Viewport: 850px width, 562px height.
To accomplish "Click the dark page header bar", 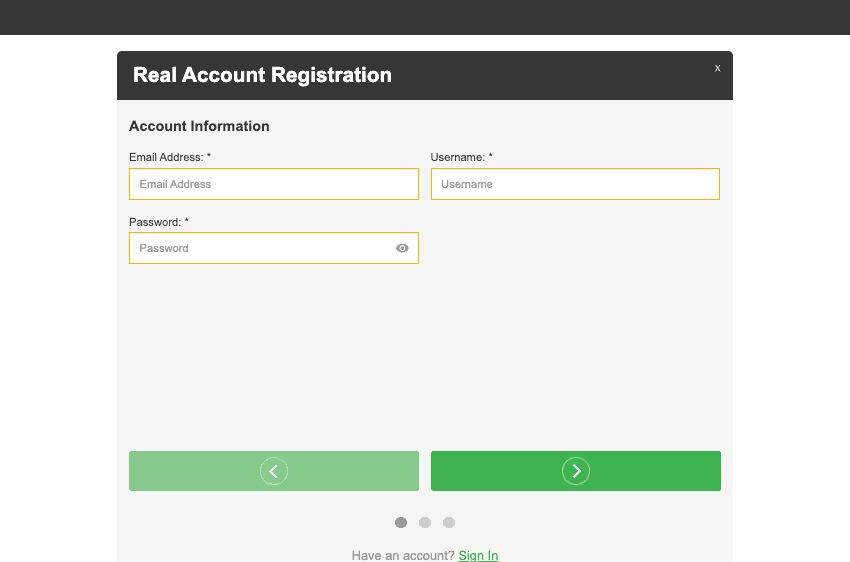I will [425, 17].
